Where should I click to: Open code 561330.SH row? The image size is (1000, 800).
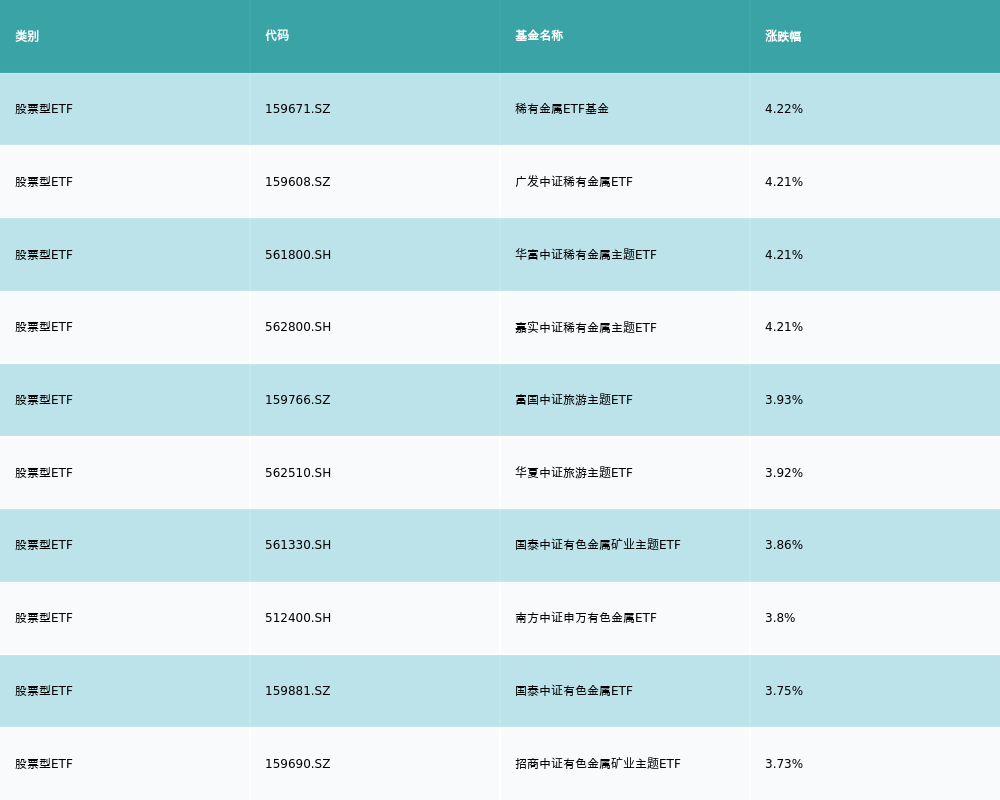coord(298,545)
